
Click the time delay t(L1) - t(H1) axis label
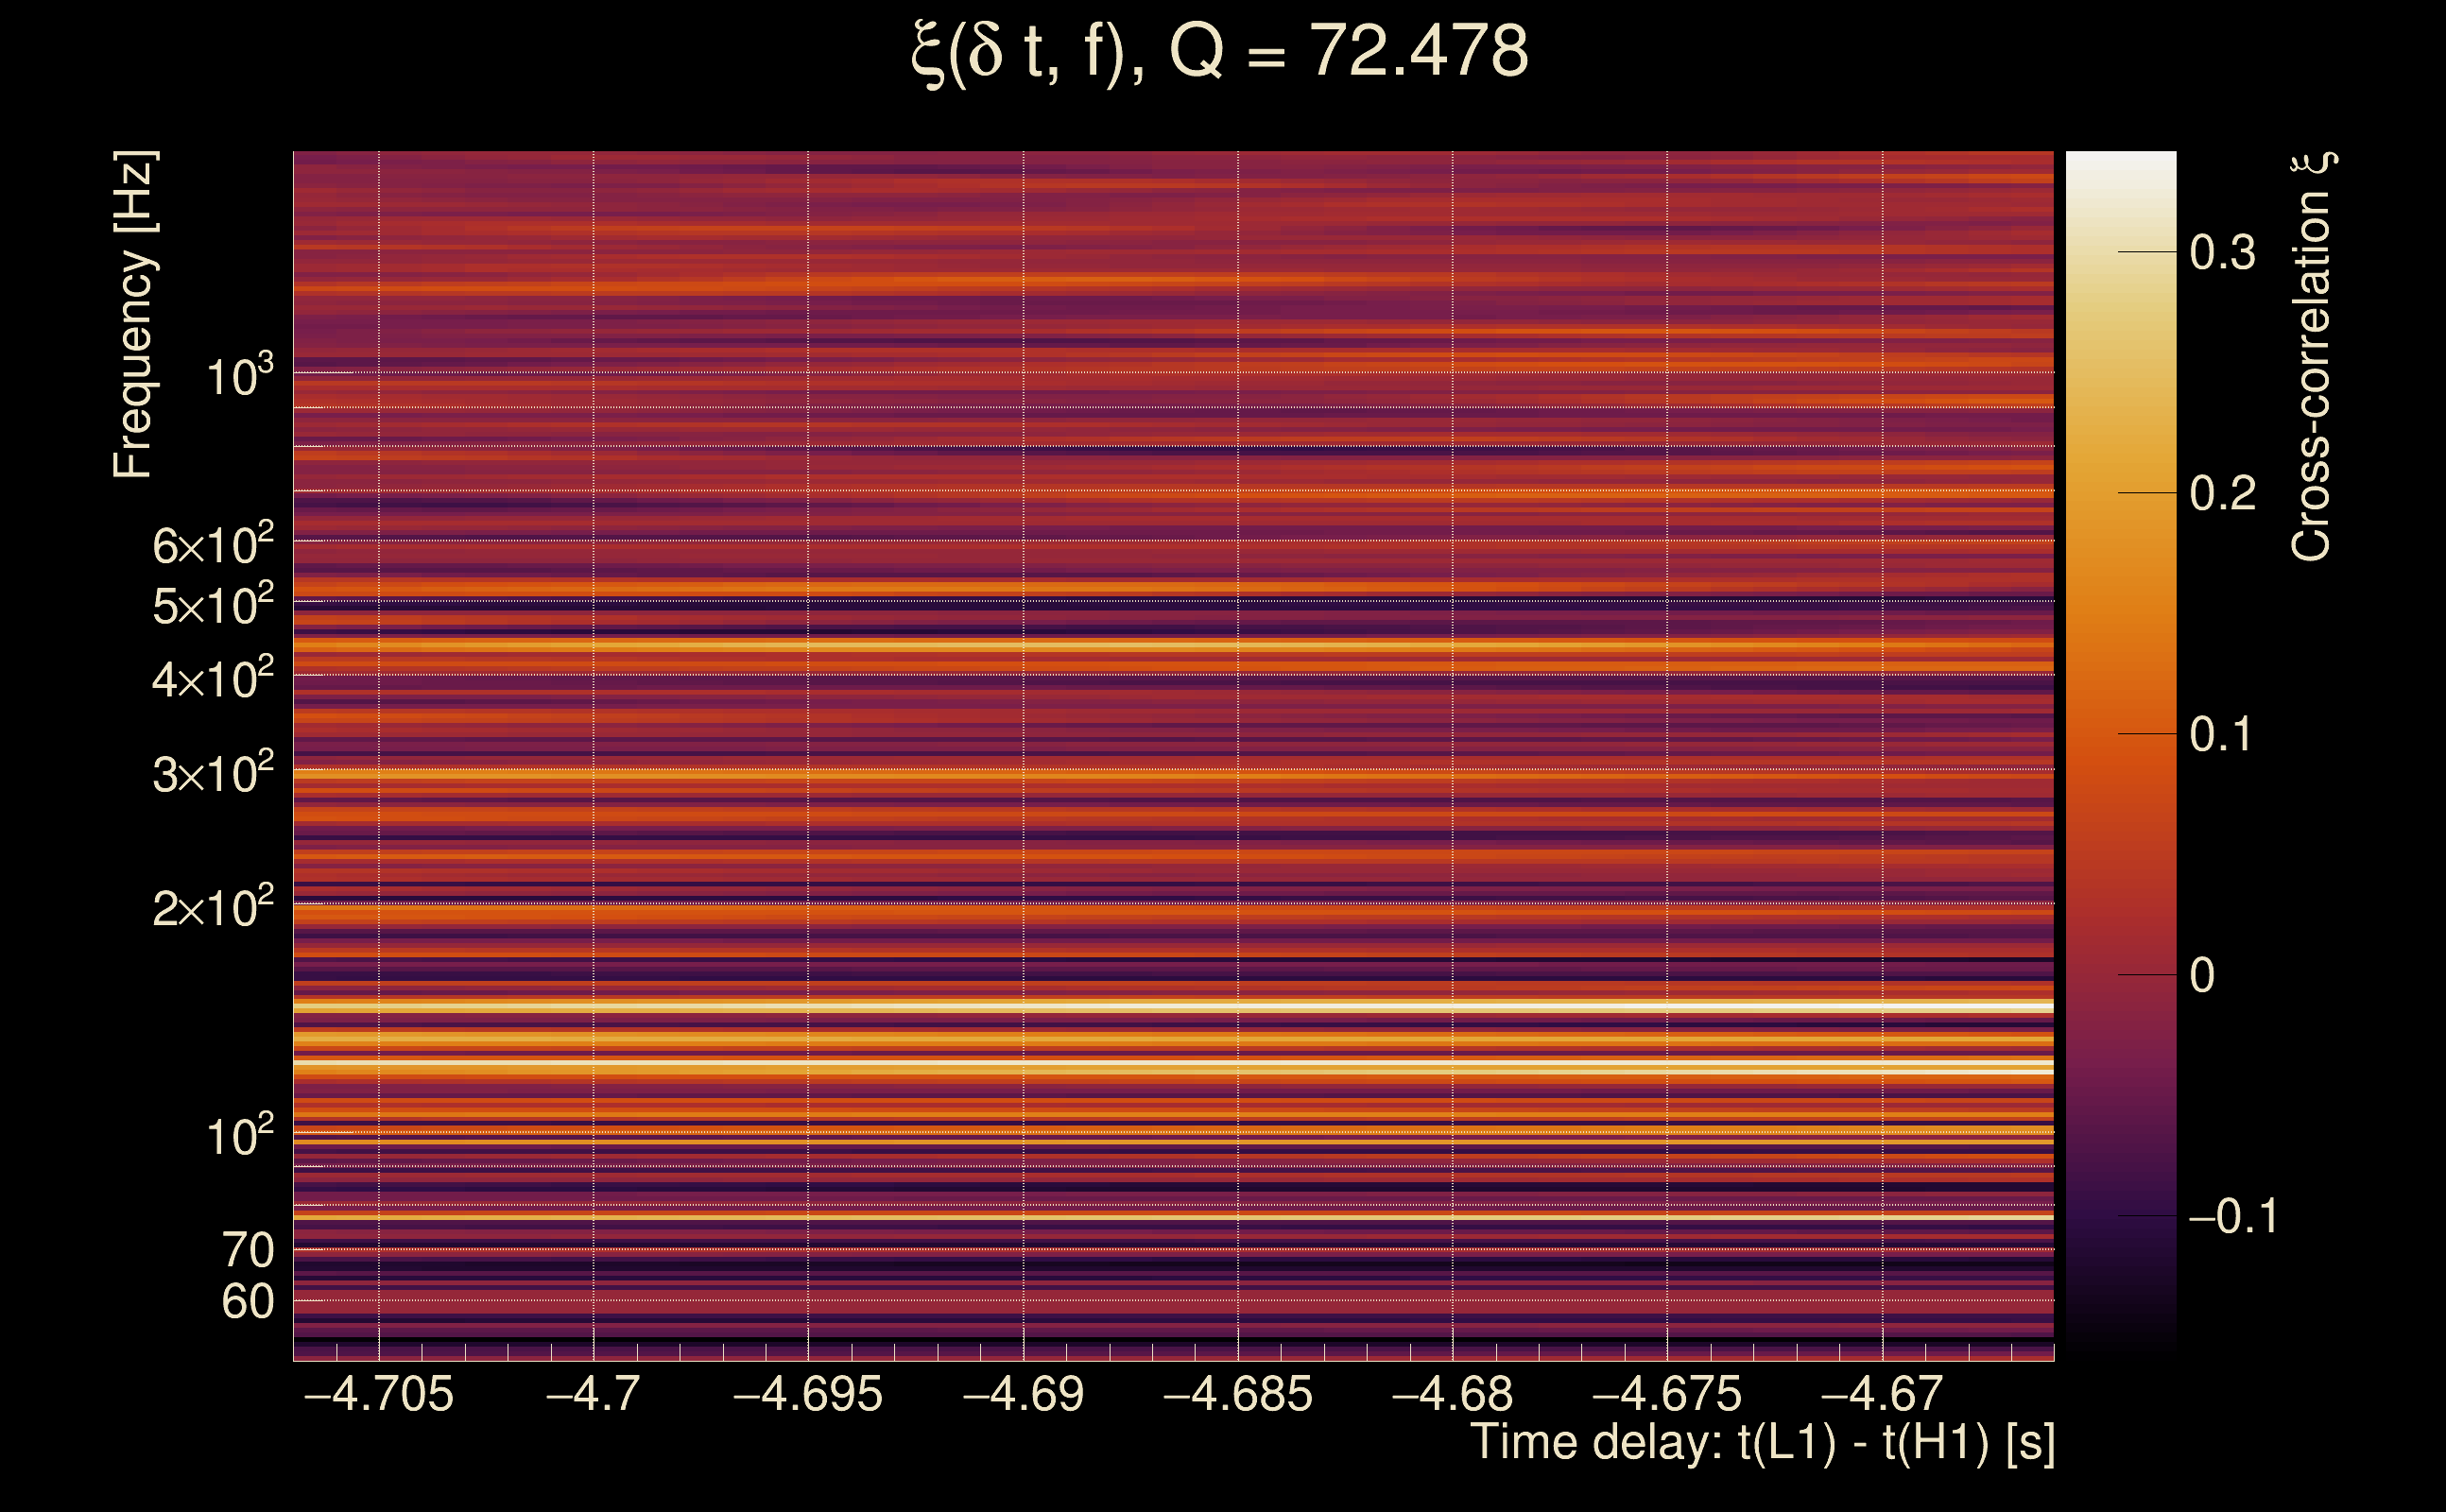[x=1762, y=1443]
